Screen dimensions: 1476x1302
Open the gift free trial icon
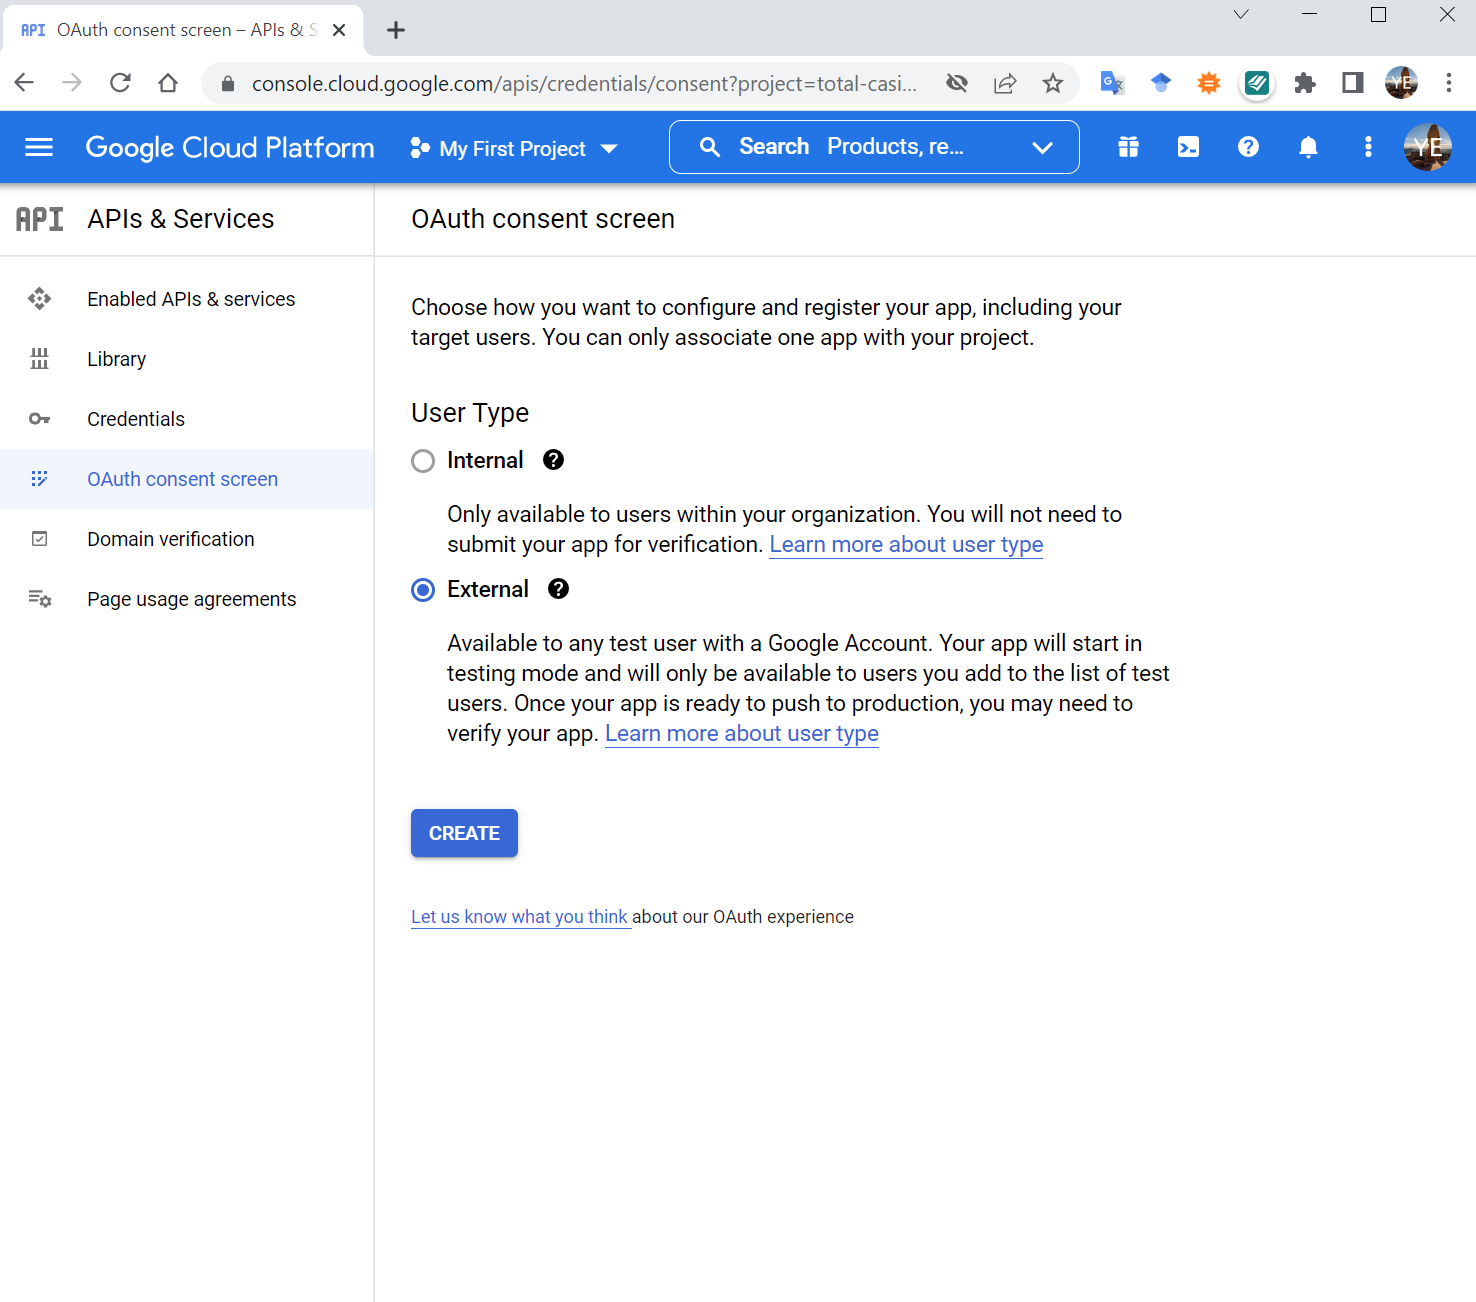[x=1128, y=147]
